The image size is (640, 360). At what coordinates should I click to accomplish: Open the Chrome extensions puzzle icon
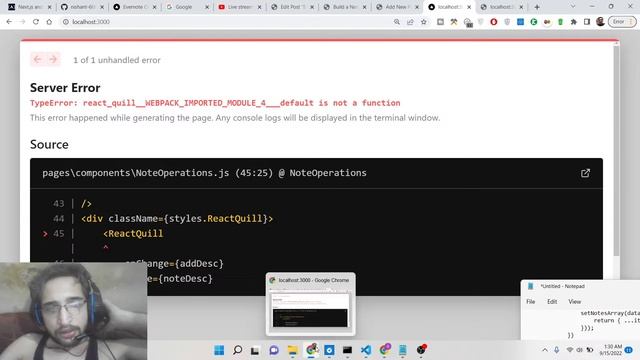(573, 22)
